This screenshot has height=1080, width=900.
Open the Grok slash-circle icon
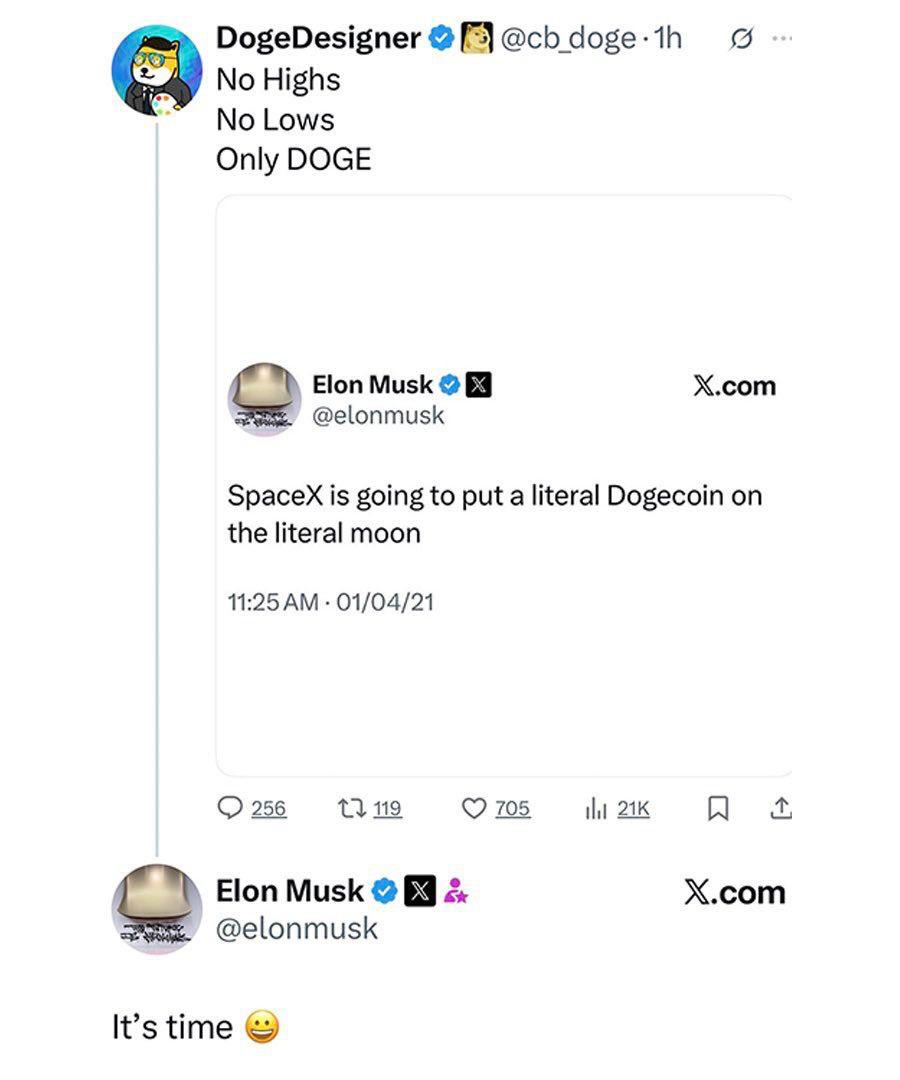click(x=741, y=40)
